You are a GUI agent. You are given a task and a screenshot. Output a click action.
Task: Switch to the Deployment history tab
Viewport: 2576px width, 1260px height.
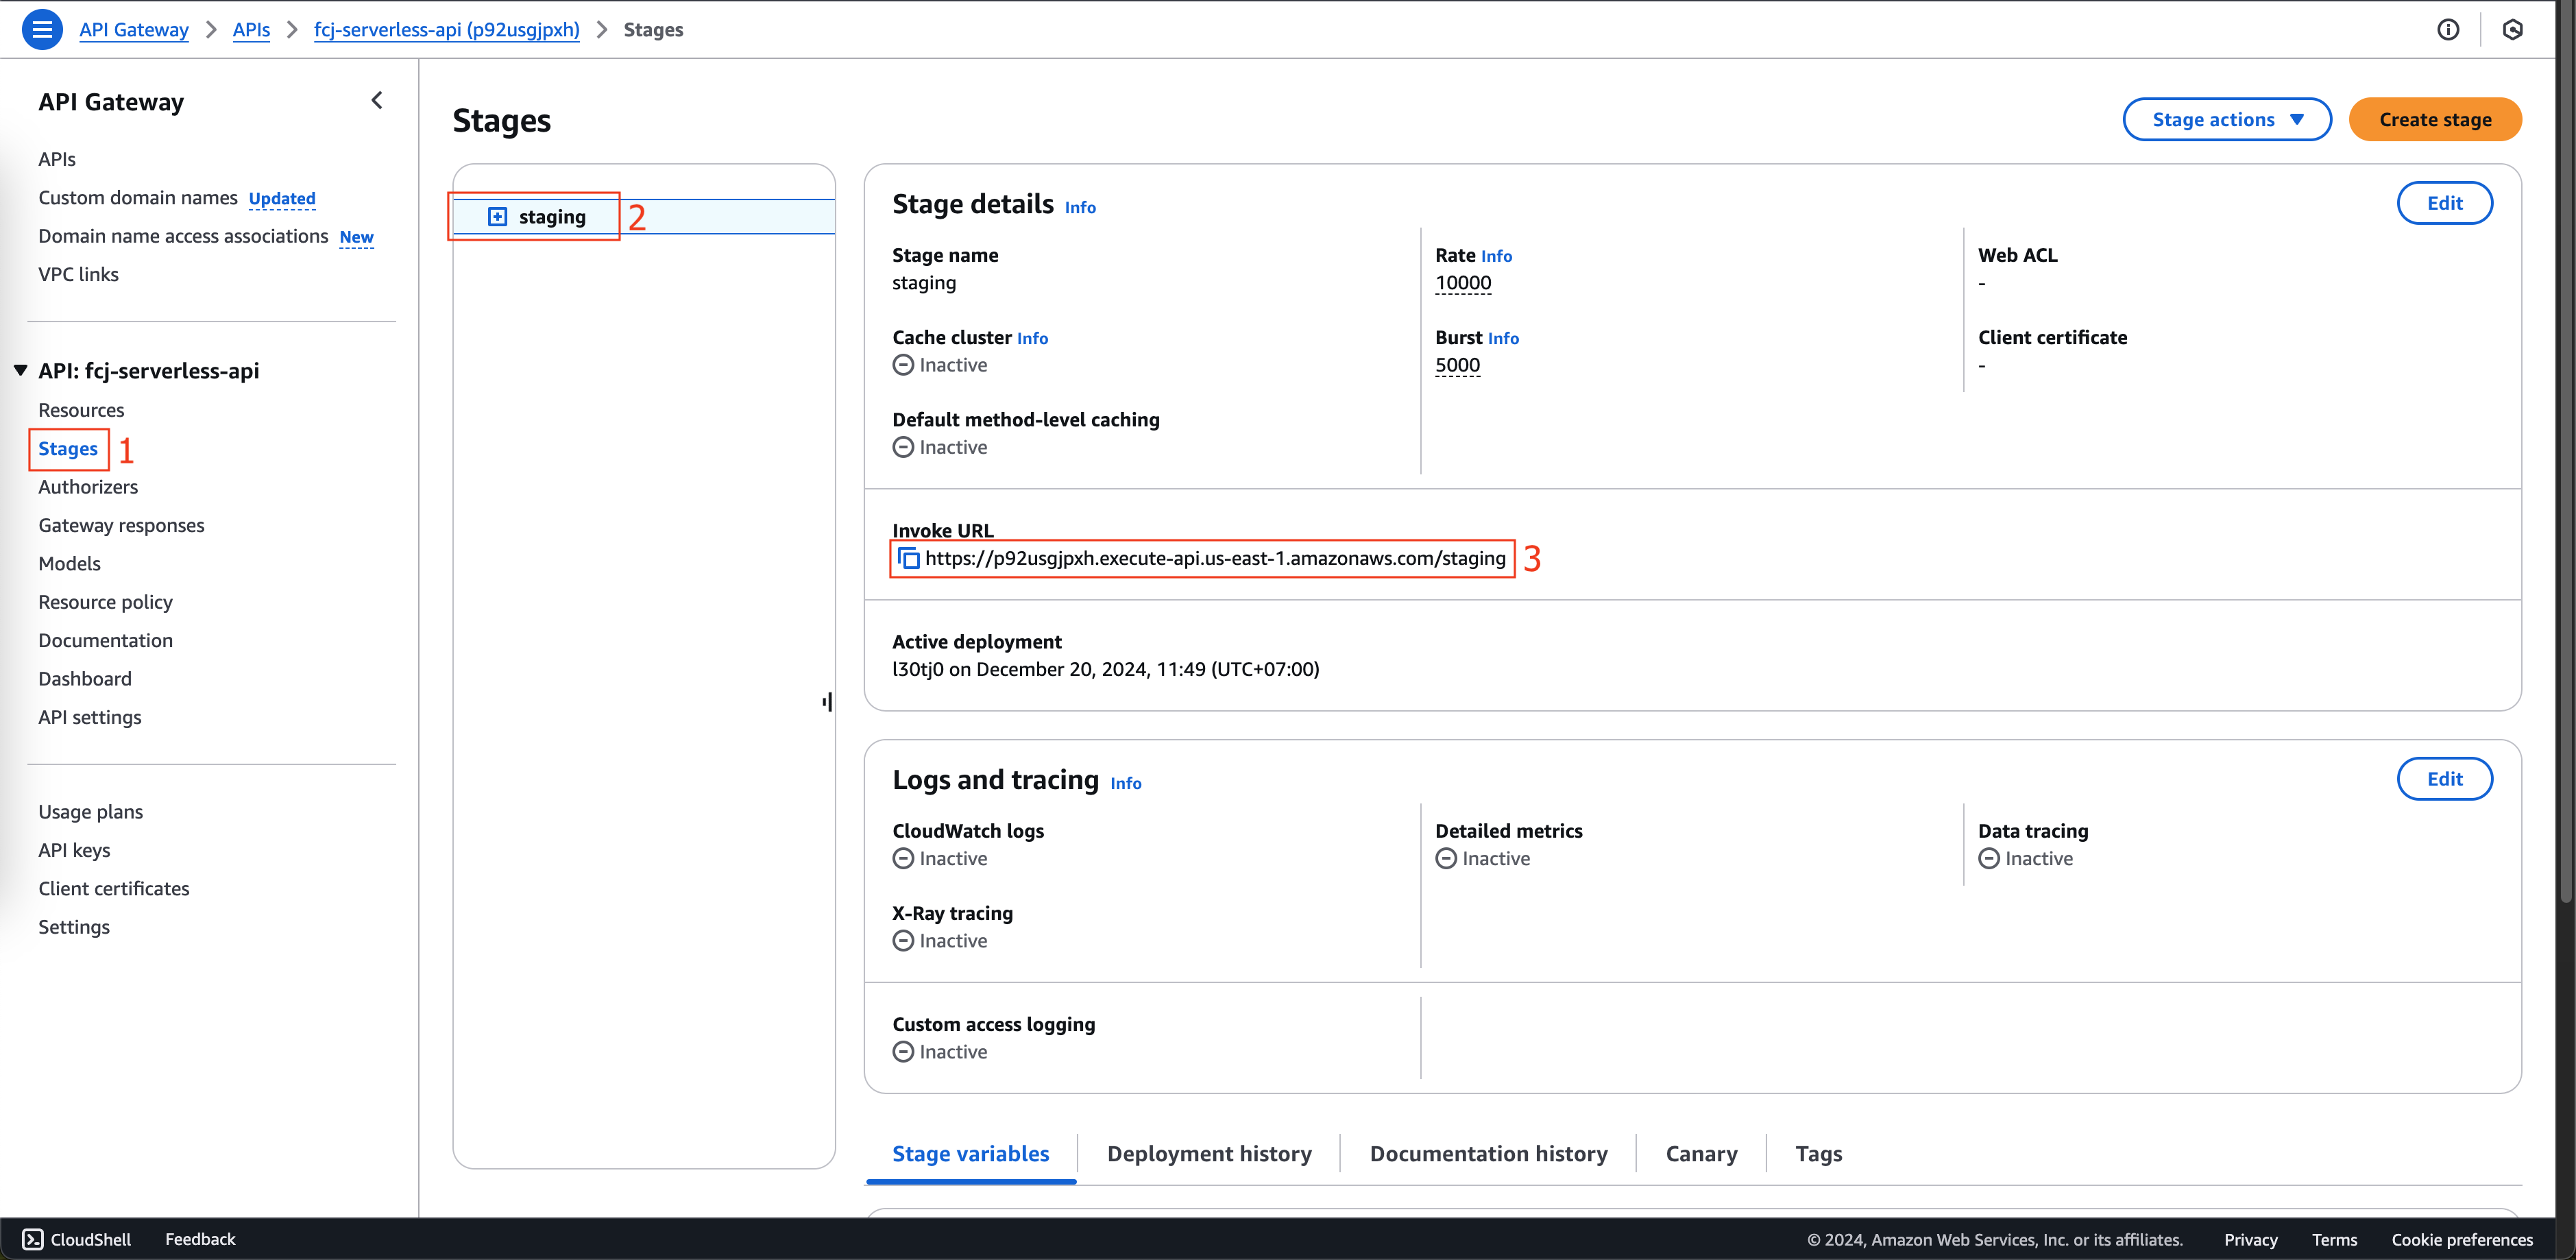pyautogui.click(x=1209, y=1154)
